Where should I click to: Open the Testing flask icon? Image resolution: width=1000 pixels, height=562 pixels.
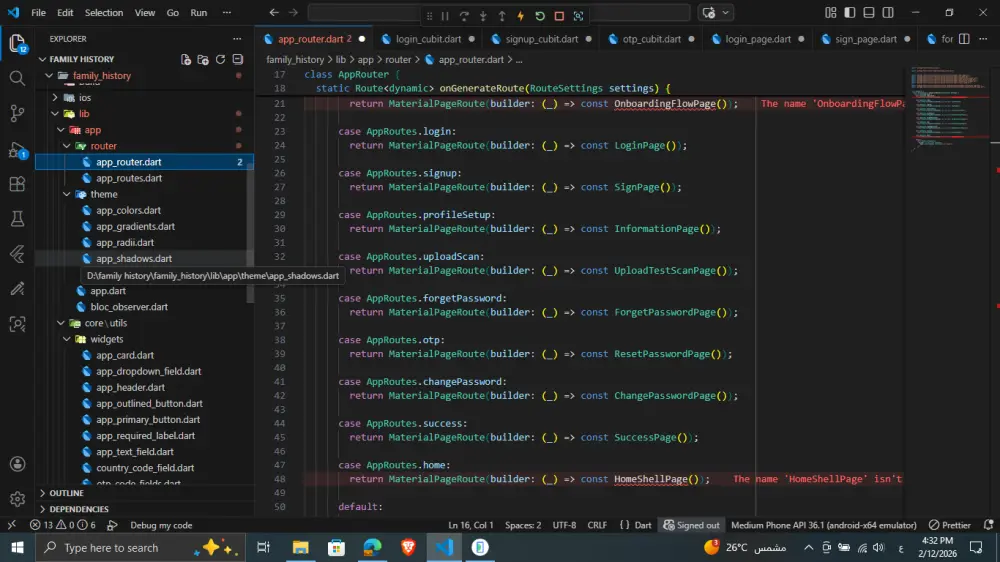click(x=17, y=219)
